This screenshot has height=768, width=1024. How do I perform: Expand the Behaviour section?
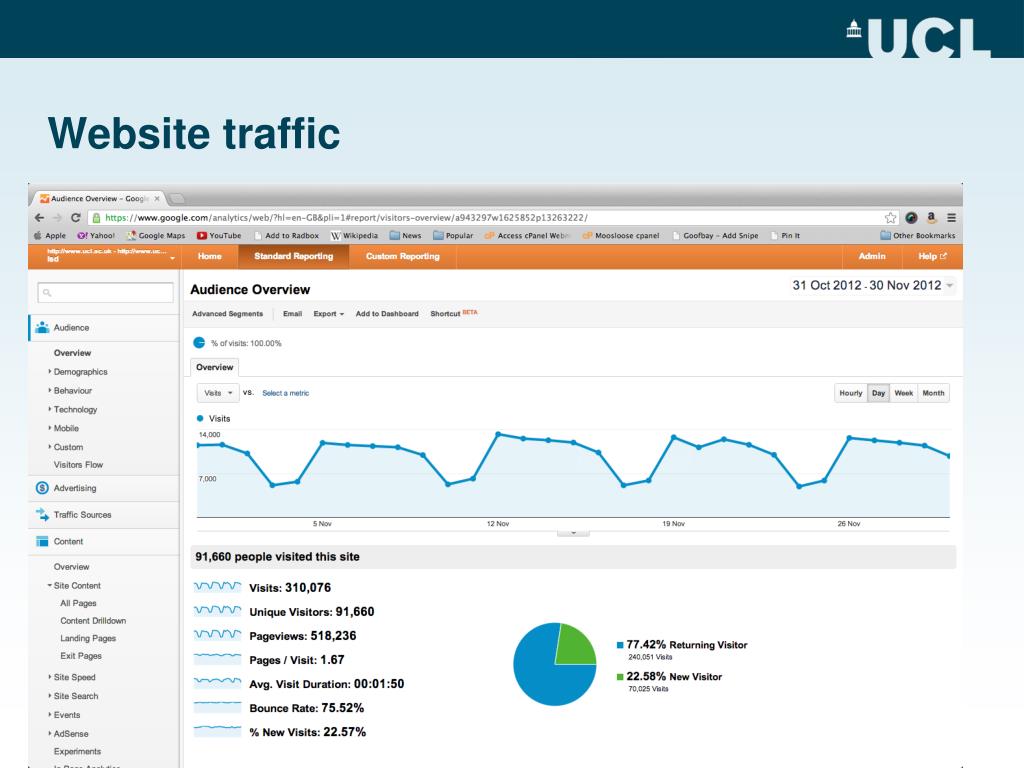point(72,391)
